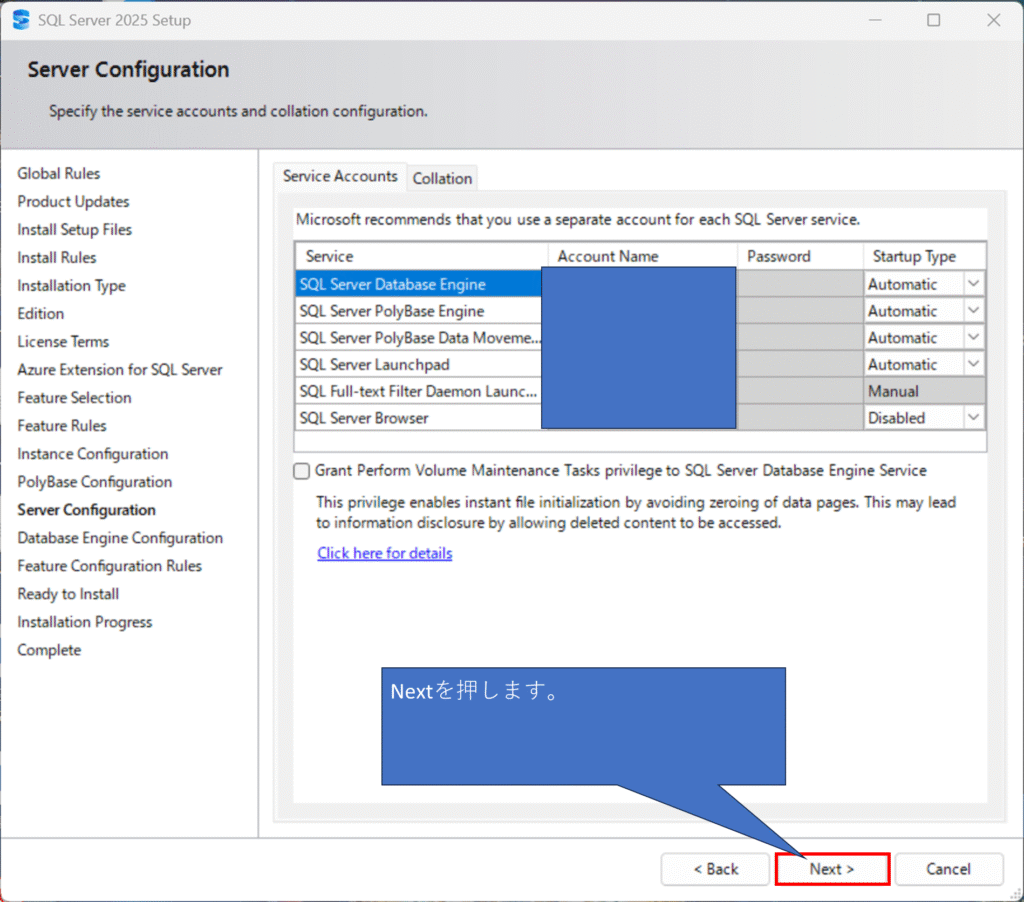Click License Terms in the steps list
The width and height of the screenshot is (1024, 902).
pyautogui.click(x=63, y=342)
